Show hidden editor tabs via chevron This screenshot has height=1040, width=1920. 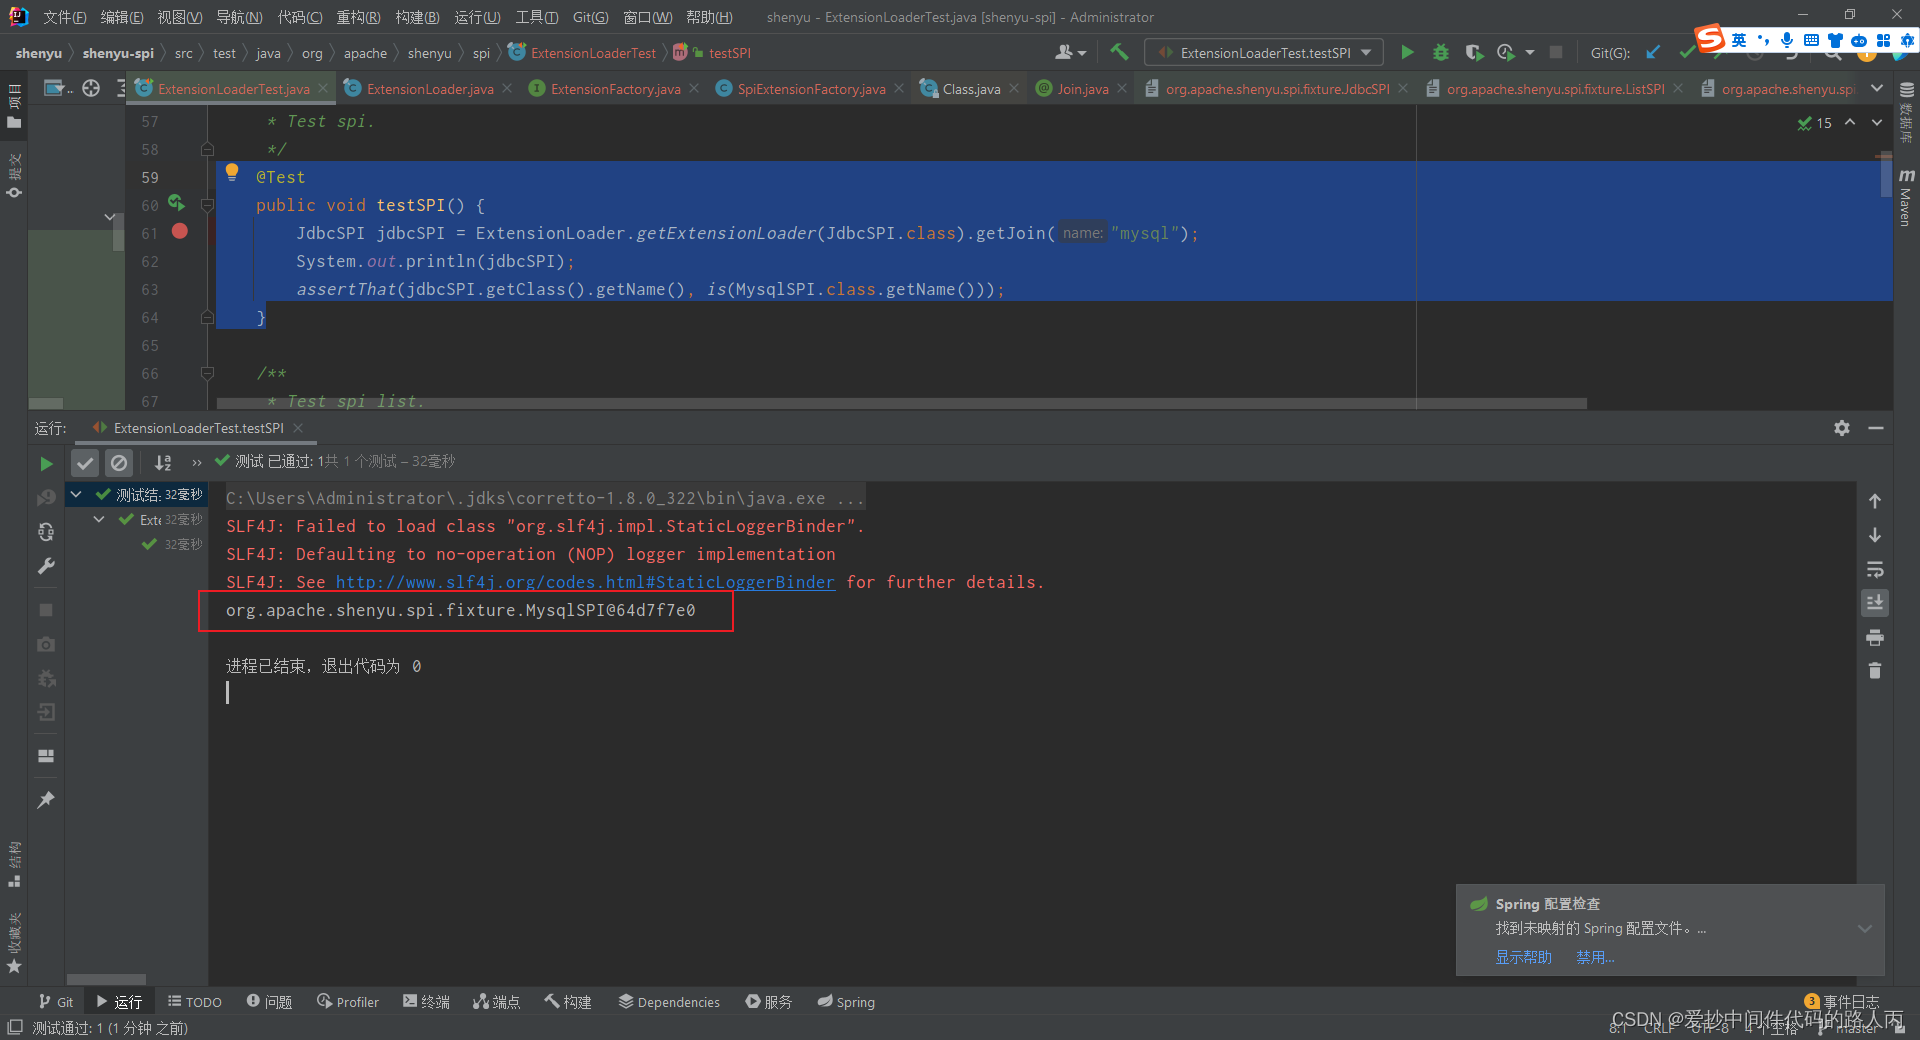click(1877, 88)
